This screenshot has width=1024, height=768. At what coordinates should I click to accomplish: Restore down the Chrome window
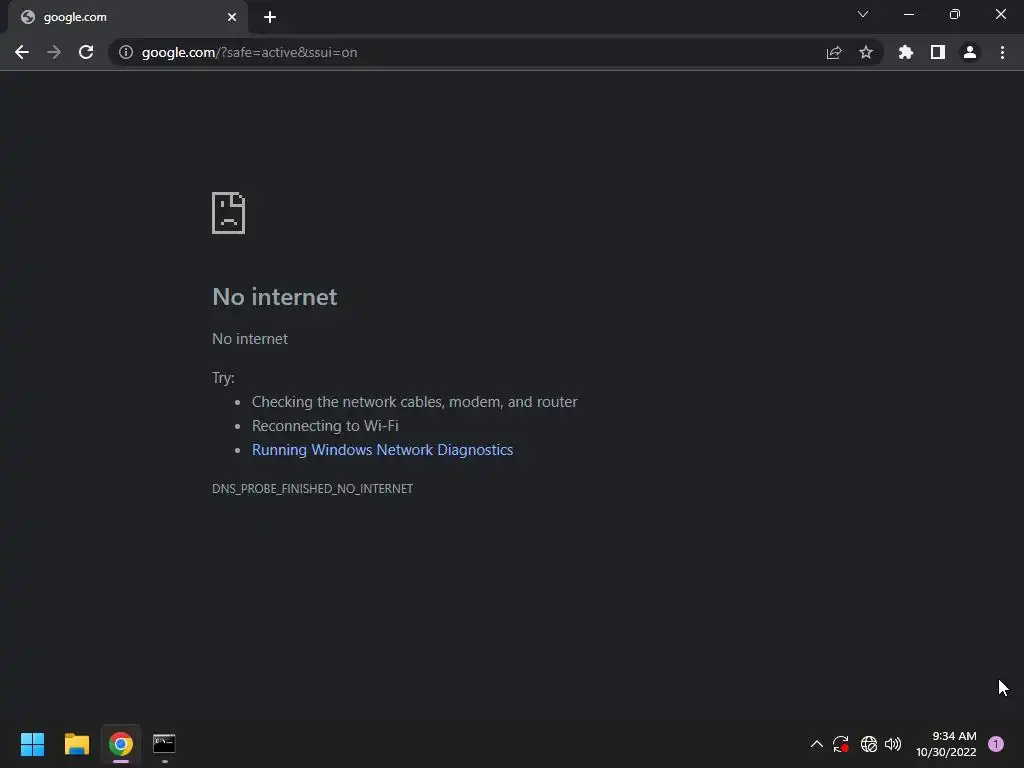[x=955, y=14]
